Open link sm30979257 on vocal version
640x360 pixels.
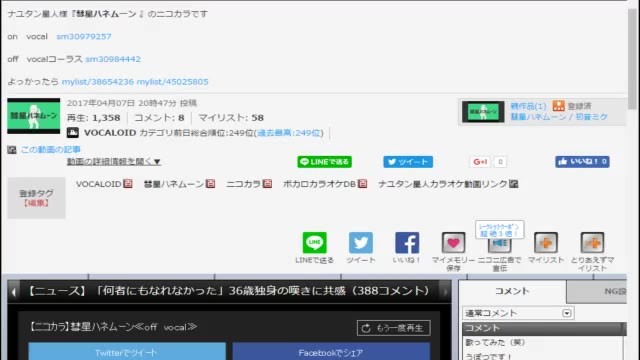click(x=84, y=36)
